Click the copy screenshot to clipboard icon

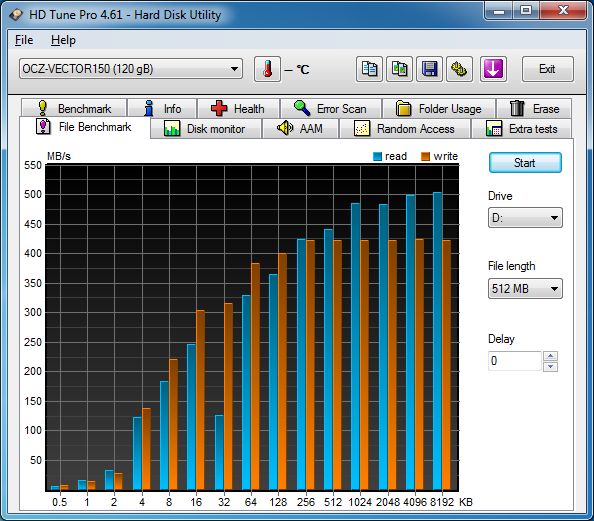[399, 69]
